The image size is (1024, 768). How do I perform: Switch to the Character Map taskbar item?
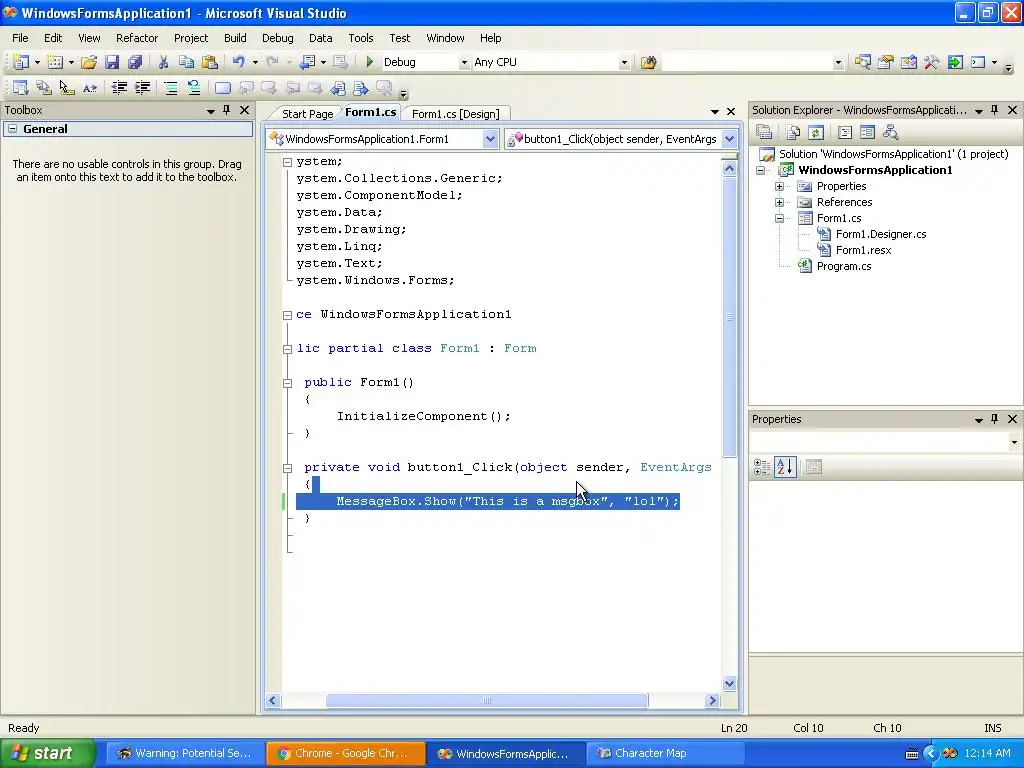point(665,753)
